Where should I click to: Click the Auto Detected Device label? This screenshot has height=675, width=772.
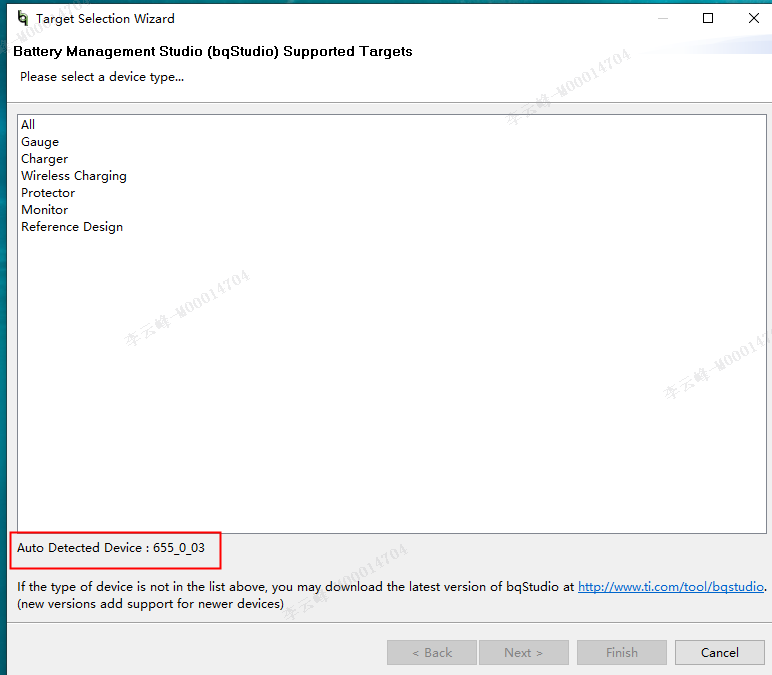click(x=111, y=547)
